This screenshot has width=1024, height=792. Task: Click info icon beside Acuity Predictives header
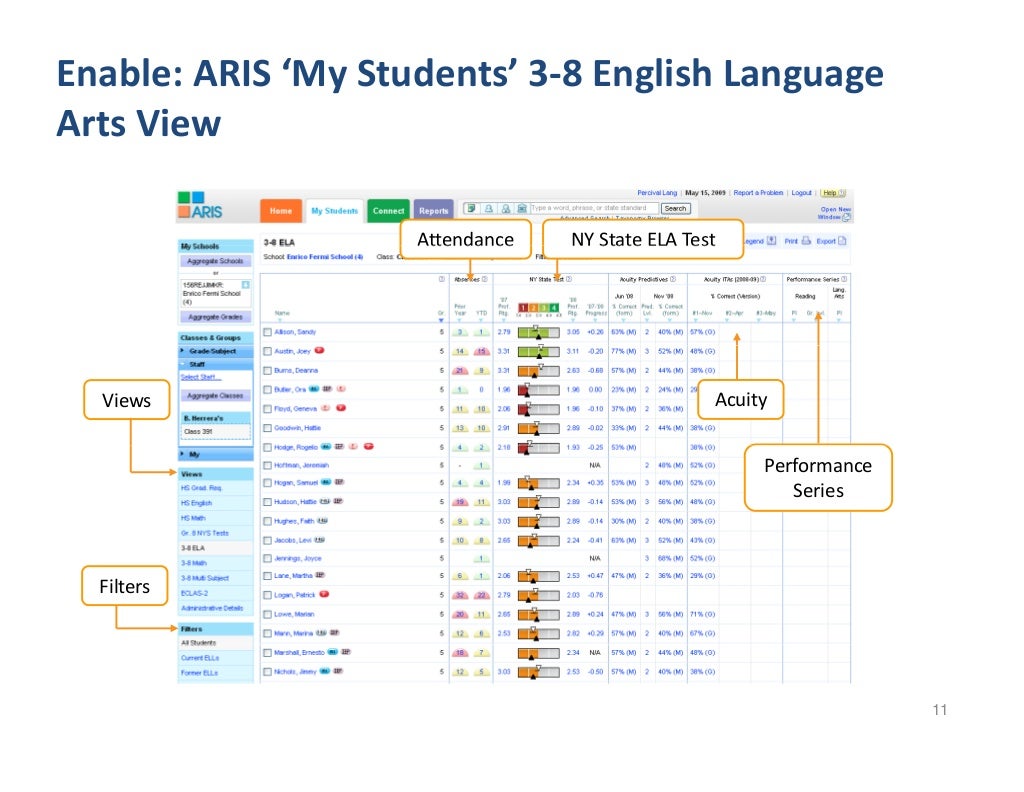(673, 279)
